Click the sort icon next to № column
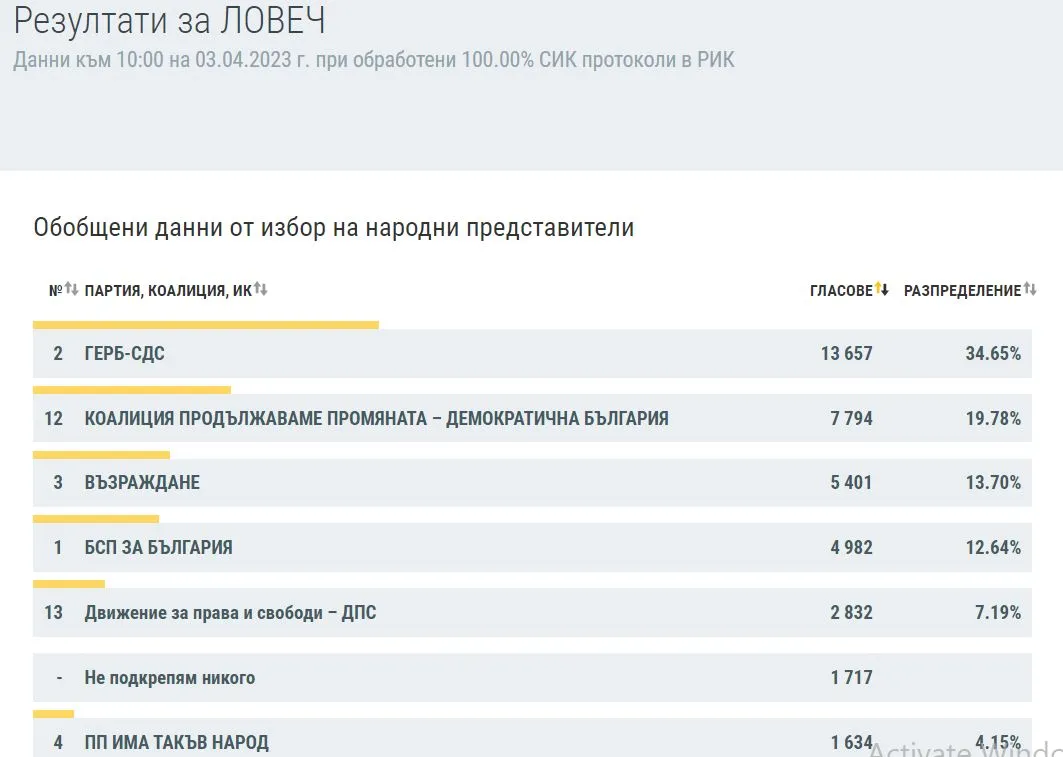 point(71,290)
